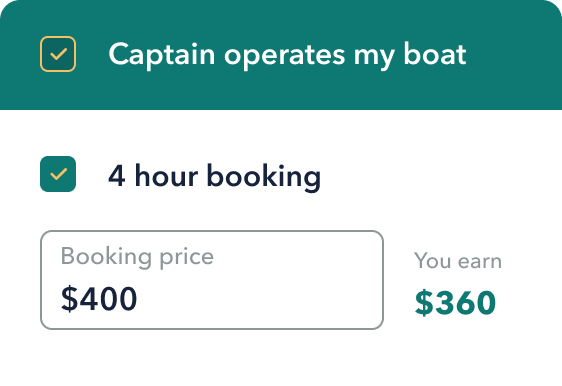Viewport: 562px width, 386px height.
Task: Click the word Captain in the header
Action: [x=162, y=54]
